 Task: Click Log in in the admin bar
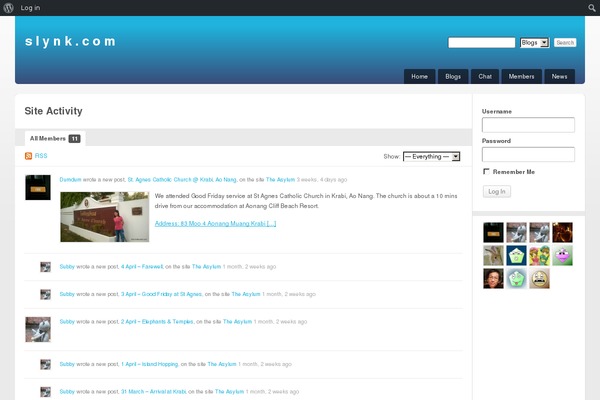point(30,8)
